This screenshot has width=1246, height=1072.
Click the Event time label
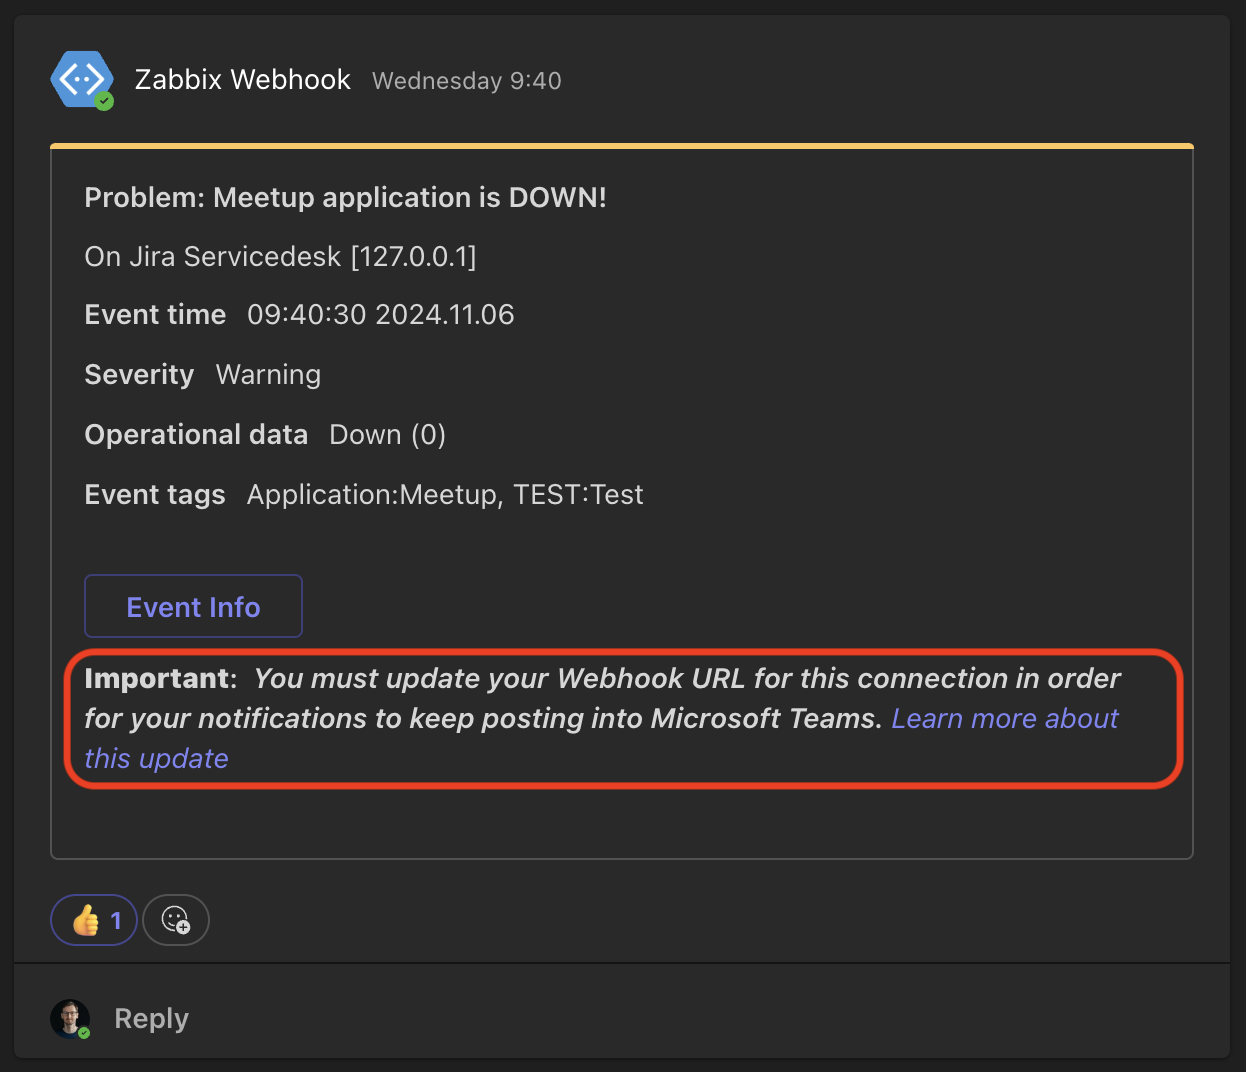155,315
